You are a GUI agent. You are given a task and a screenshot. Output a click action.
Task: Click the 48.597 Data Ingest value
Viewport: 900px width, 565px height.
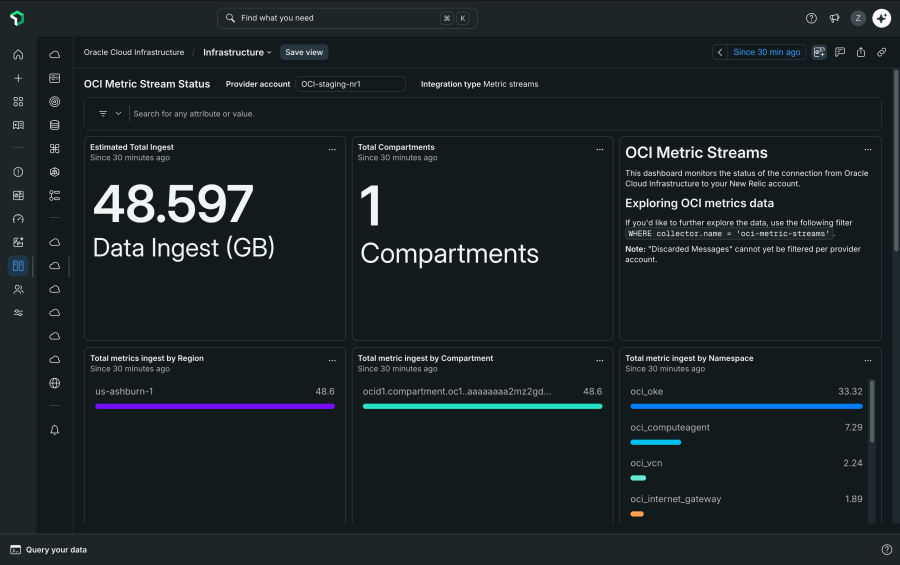click(173, 204)
